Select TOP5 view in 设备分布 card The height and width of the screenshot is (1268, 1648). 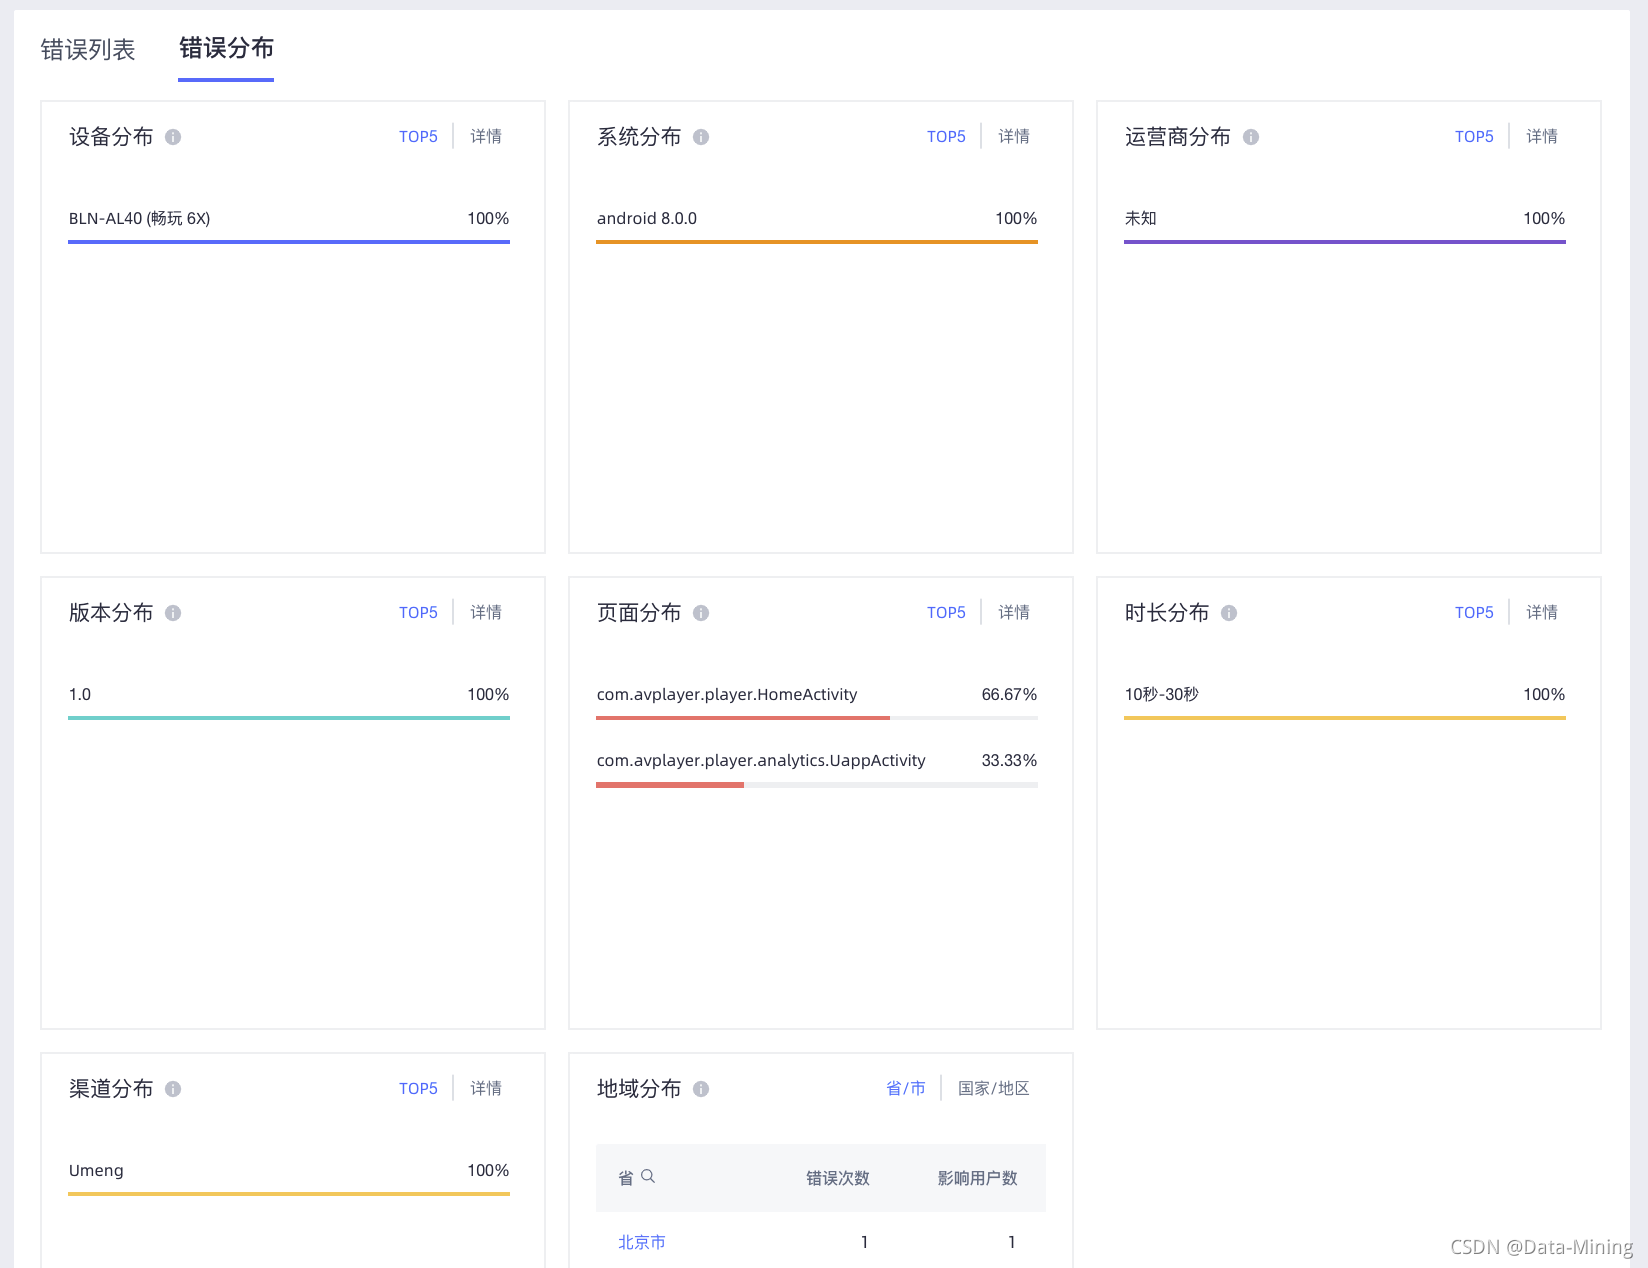click(418, 137)
